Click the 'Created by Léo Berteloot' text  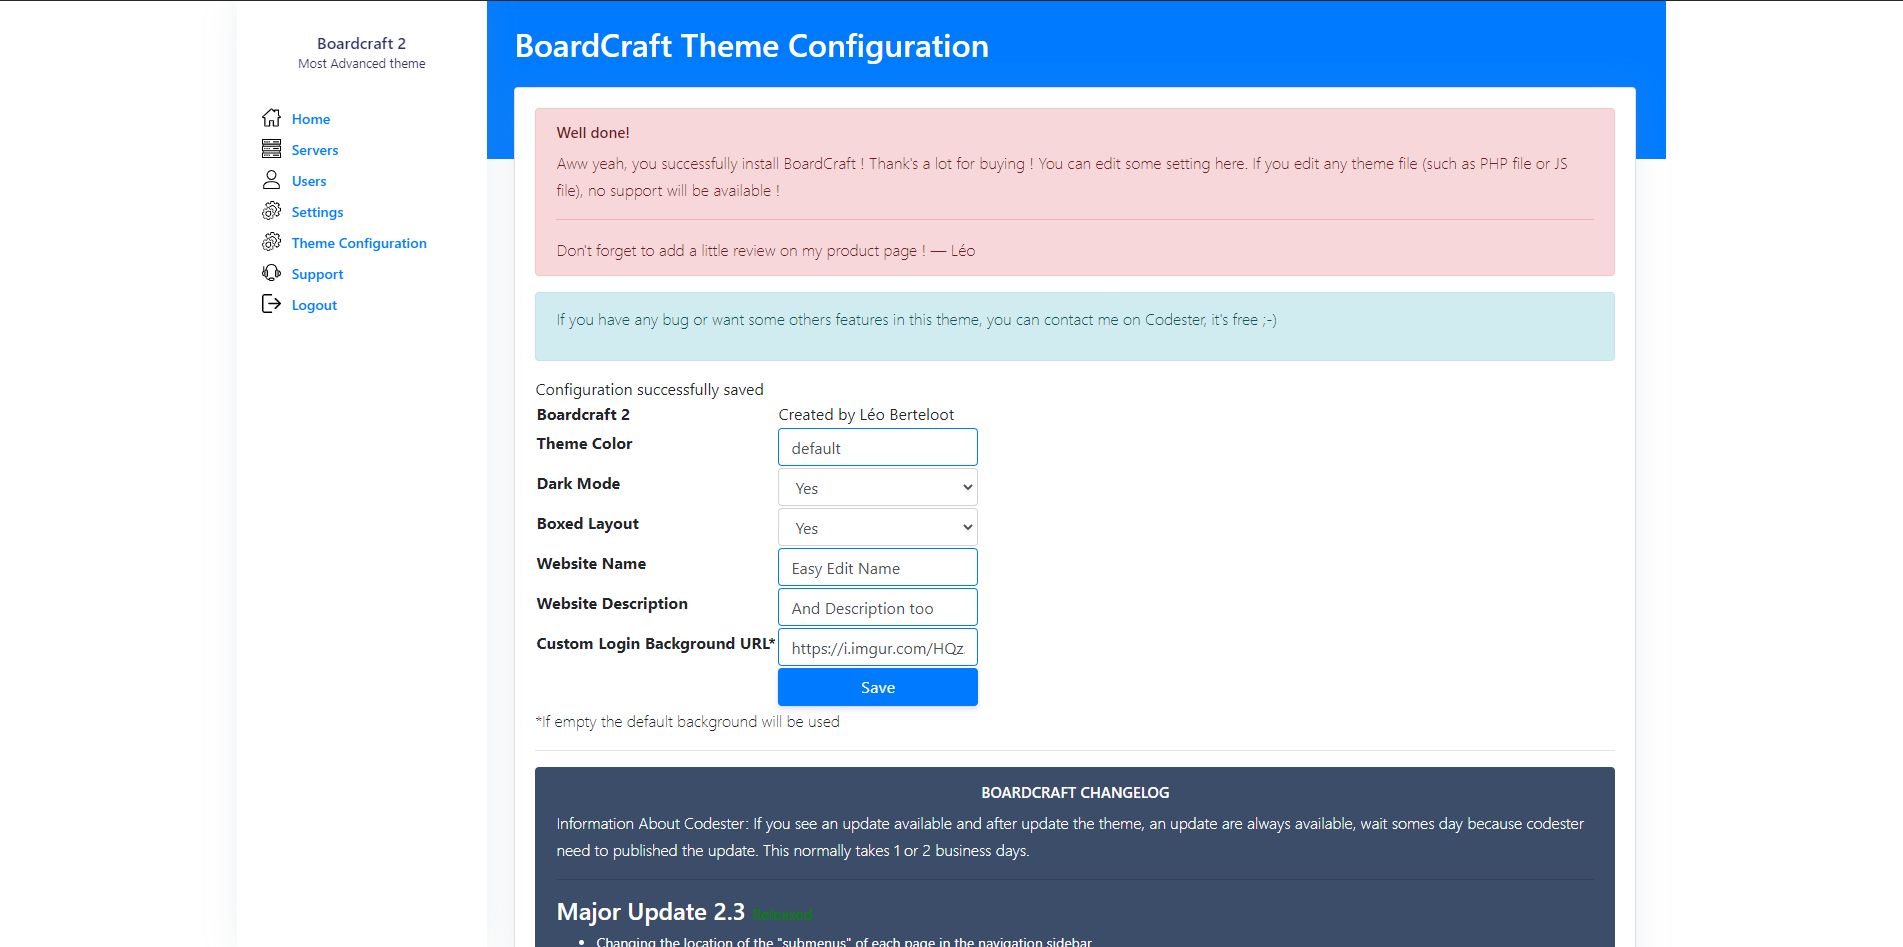pyautogui.click(x=866, y=414)
